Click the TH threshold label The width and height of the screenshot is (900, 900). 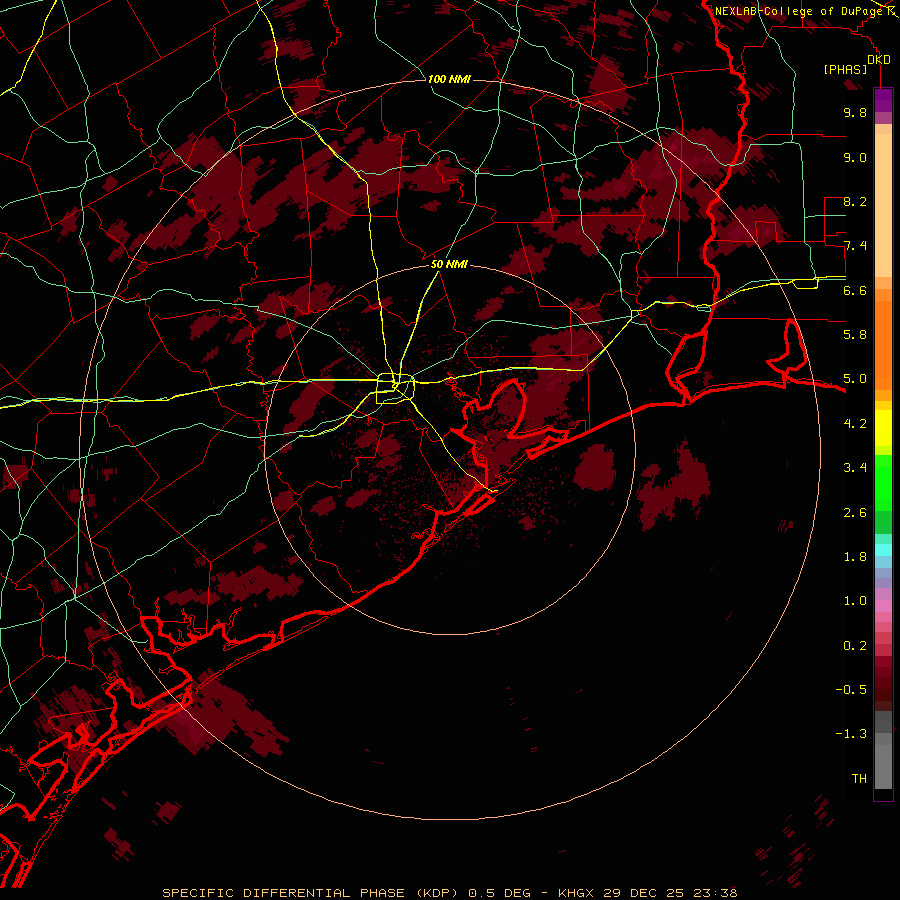(x=859, y=779)
